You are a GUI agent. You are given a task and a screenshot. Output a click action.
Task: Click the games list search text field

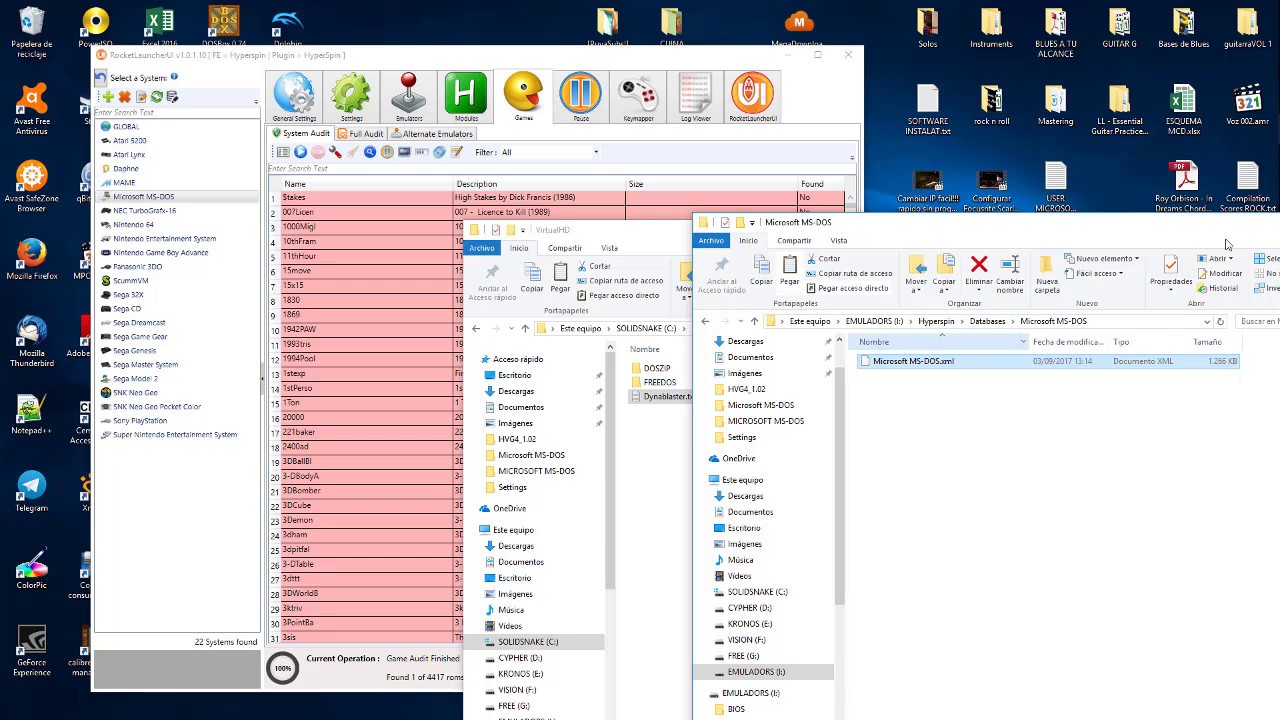pyautogui.click(x=560, y=168)
